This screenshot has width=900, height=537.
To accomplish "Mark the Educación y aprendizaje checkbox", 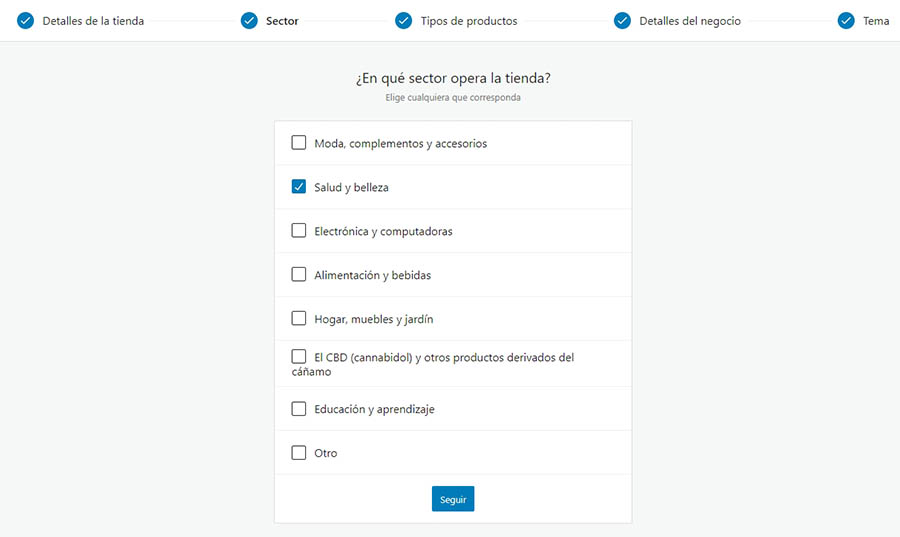I will click(x=299, y=408).
